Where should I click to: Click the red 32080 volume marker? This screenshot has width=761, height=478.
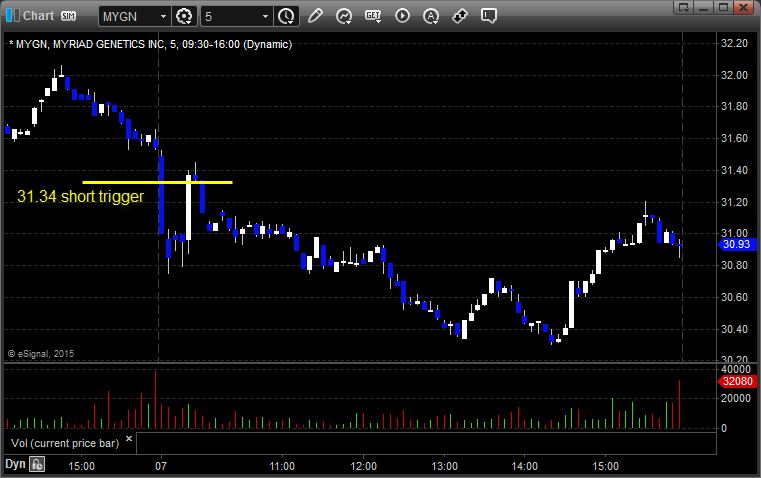click(737, 381)
